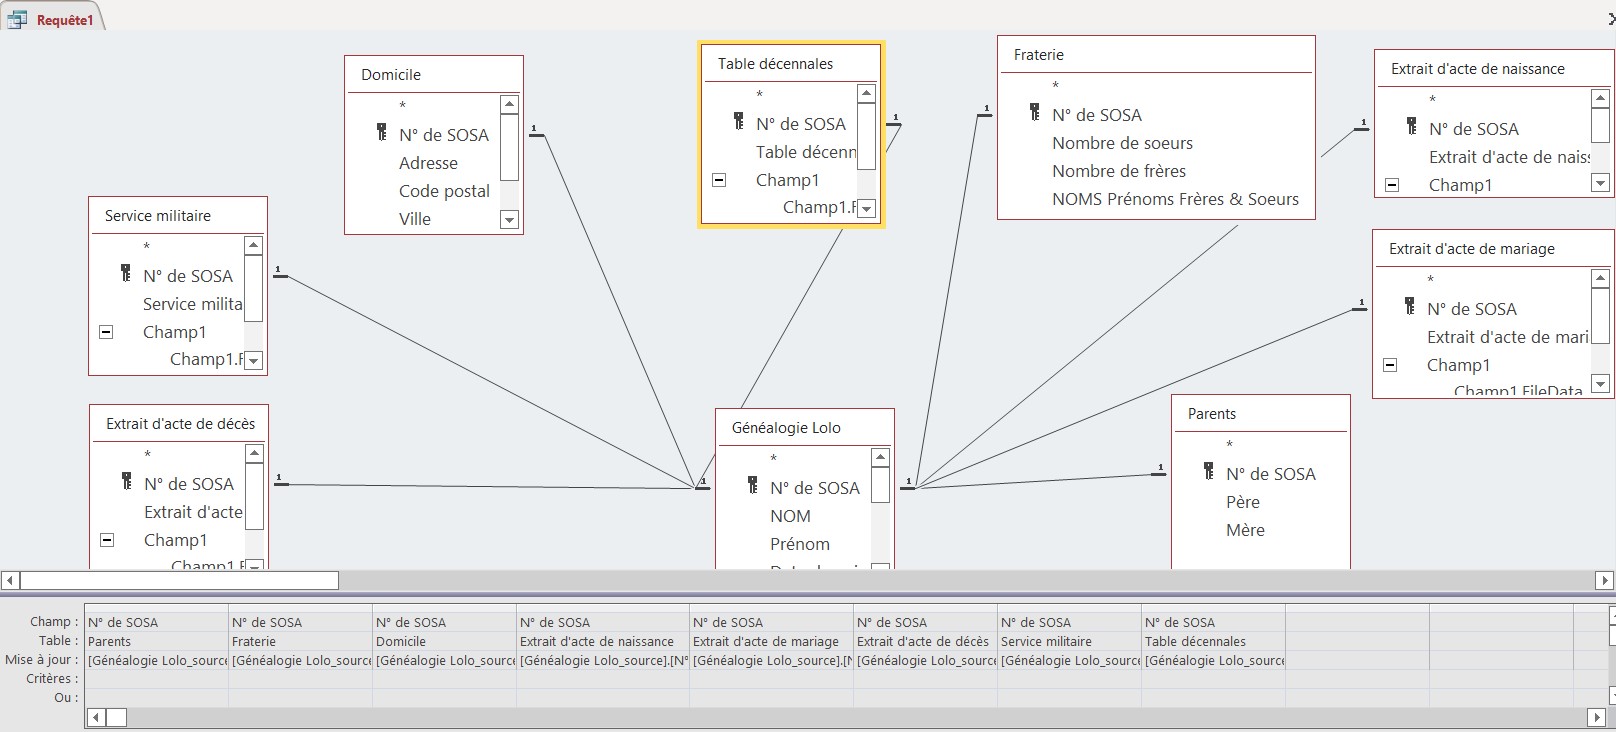Click Ou cell under Fraterie column

[301, 698]
